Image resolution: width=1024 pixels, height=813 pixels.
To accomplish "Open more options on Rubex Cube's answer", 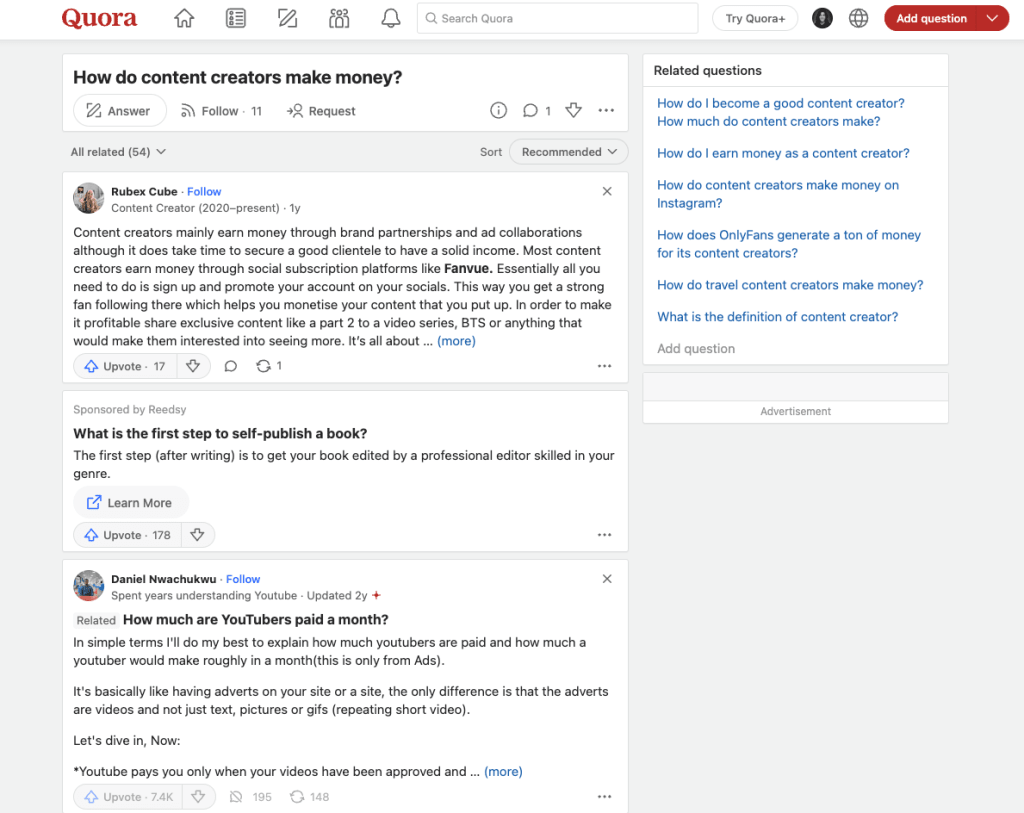I will (x=605, y=366).
